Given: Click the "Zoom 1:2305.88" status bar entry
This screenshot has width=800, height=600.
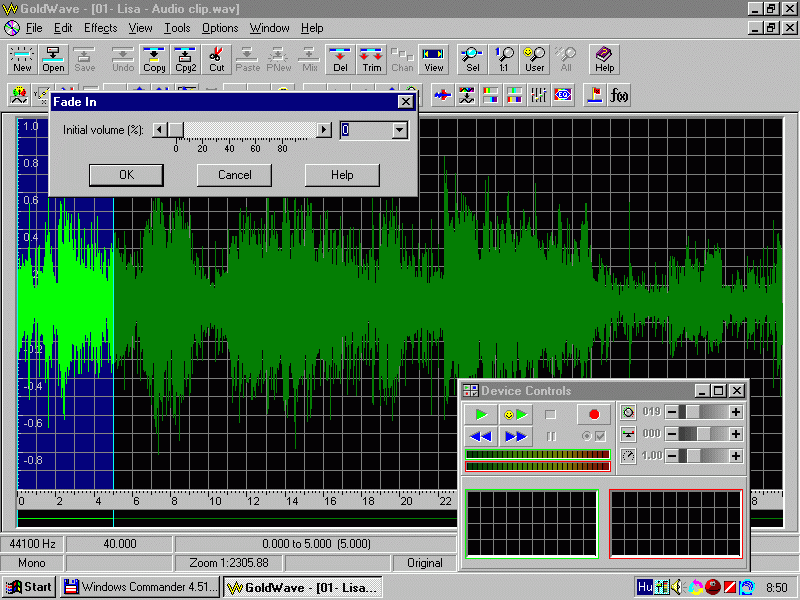Looking at the screenshot, I should click(229, 563).
